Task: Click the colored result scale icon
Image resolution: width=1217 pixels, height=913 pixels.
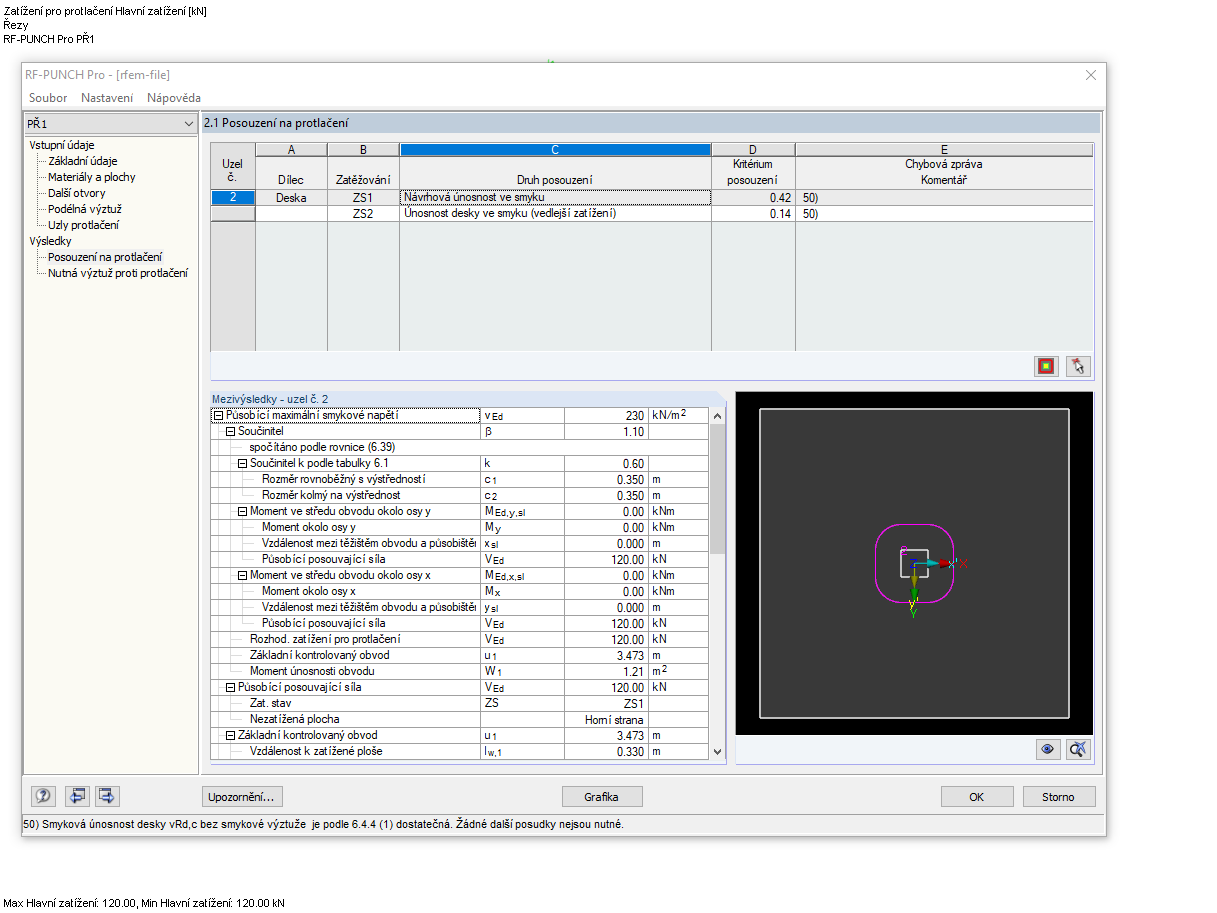Action: [x=1046, y=366]
